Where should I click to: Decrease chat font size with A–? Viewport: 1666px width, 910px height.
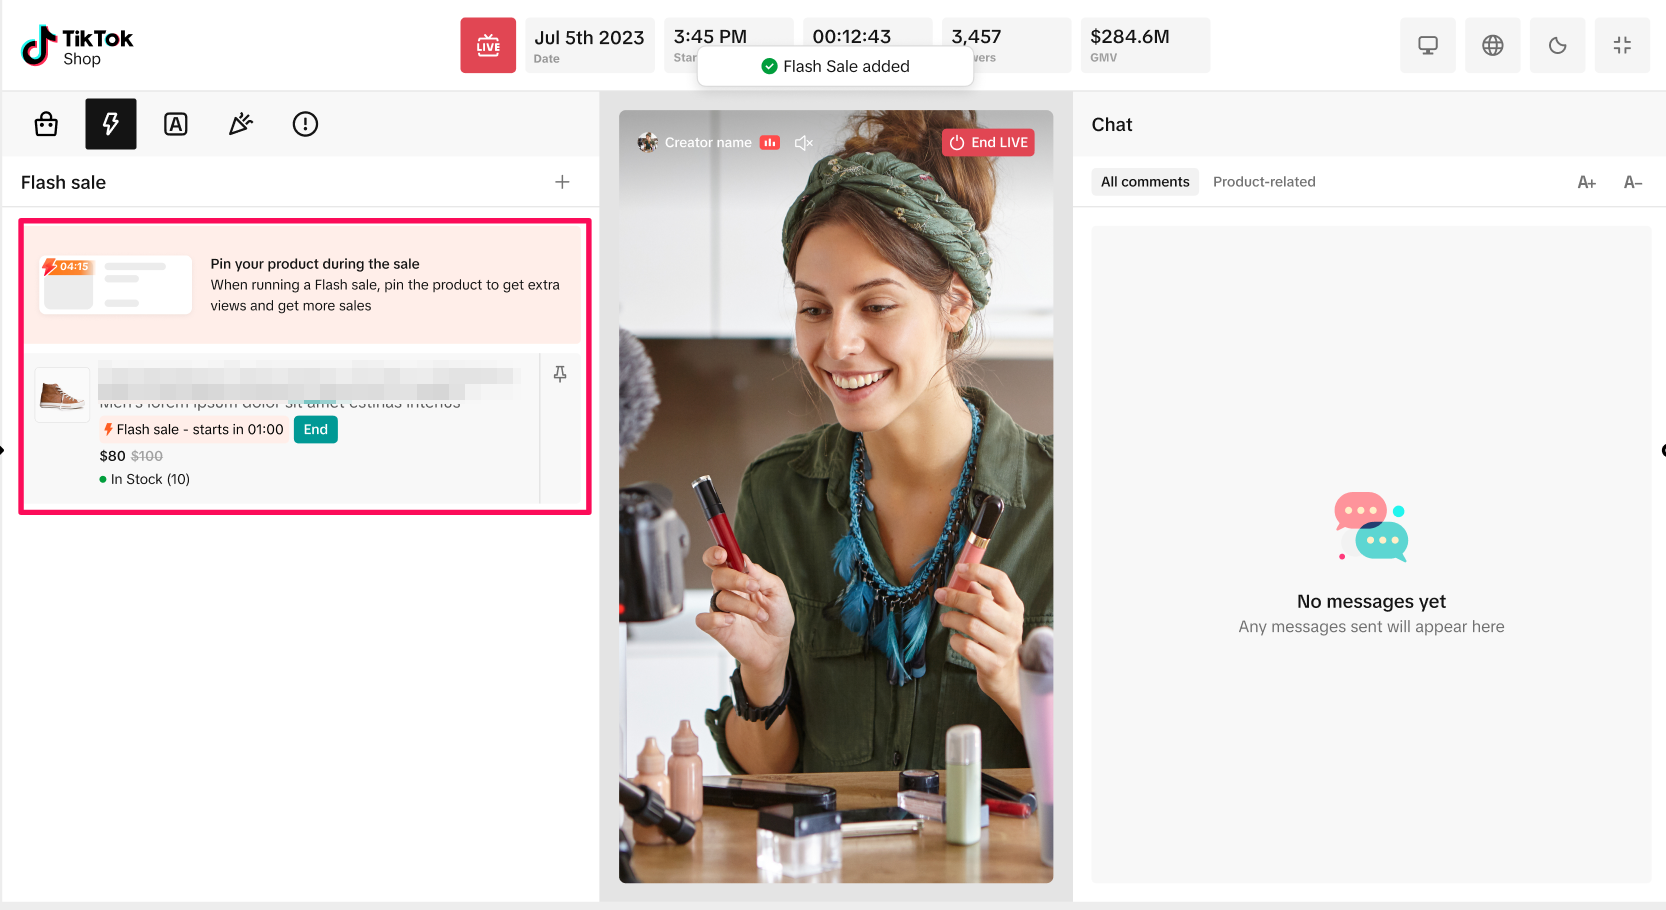1633,182
